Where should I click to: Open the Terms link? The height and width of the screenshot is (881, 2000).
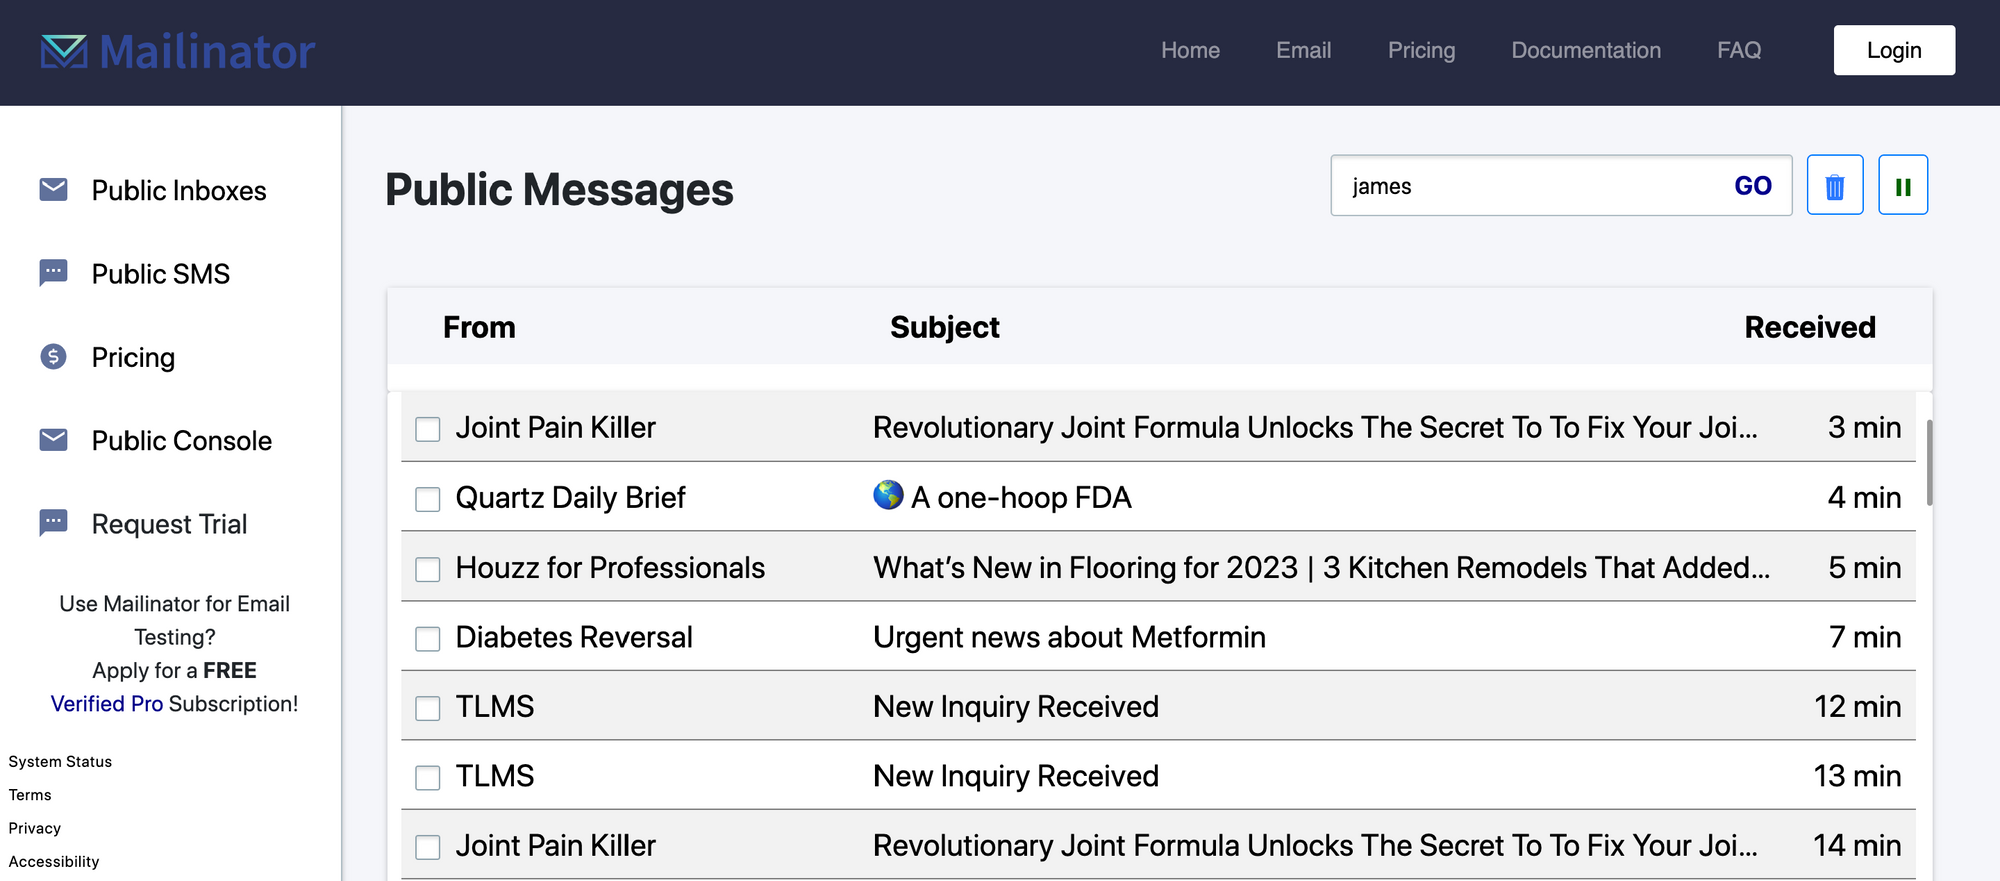[30, 795]
